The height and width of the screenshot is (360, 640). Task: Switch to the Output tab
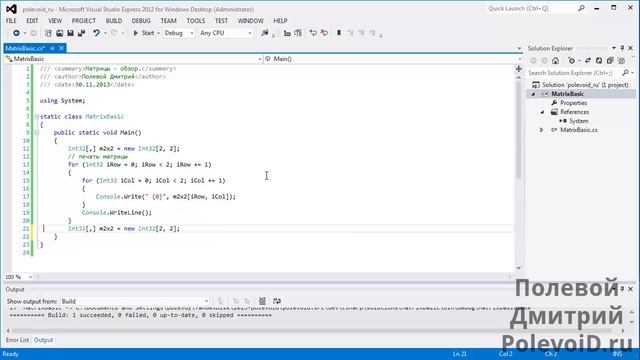coord(44,340)
